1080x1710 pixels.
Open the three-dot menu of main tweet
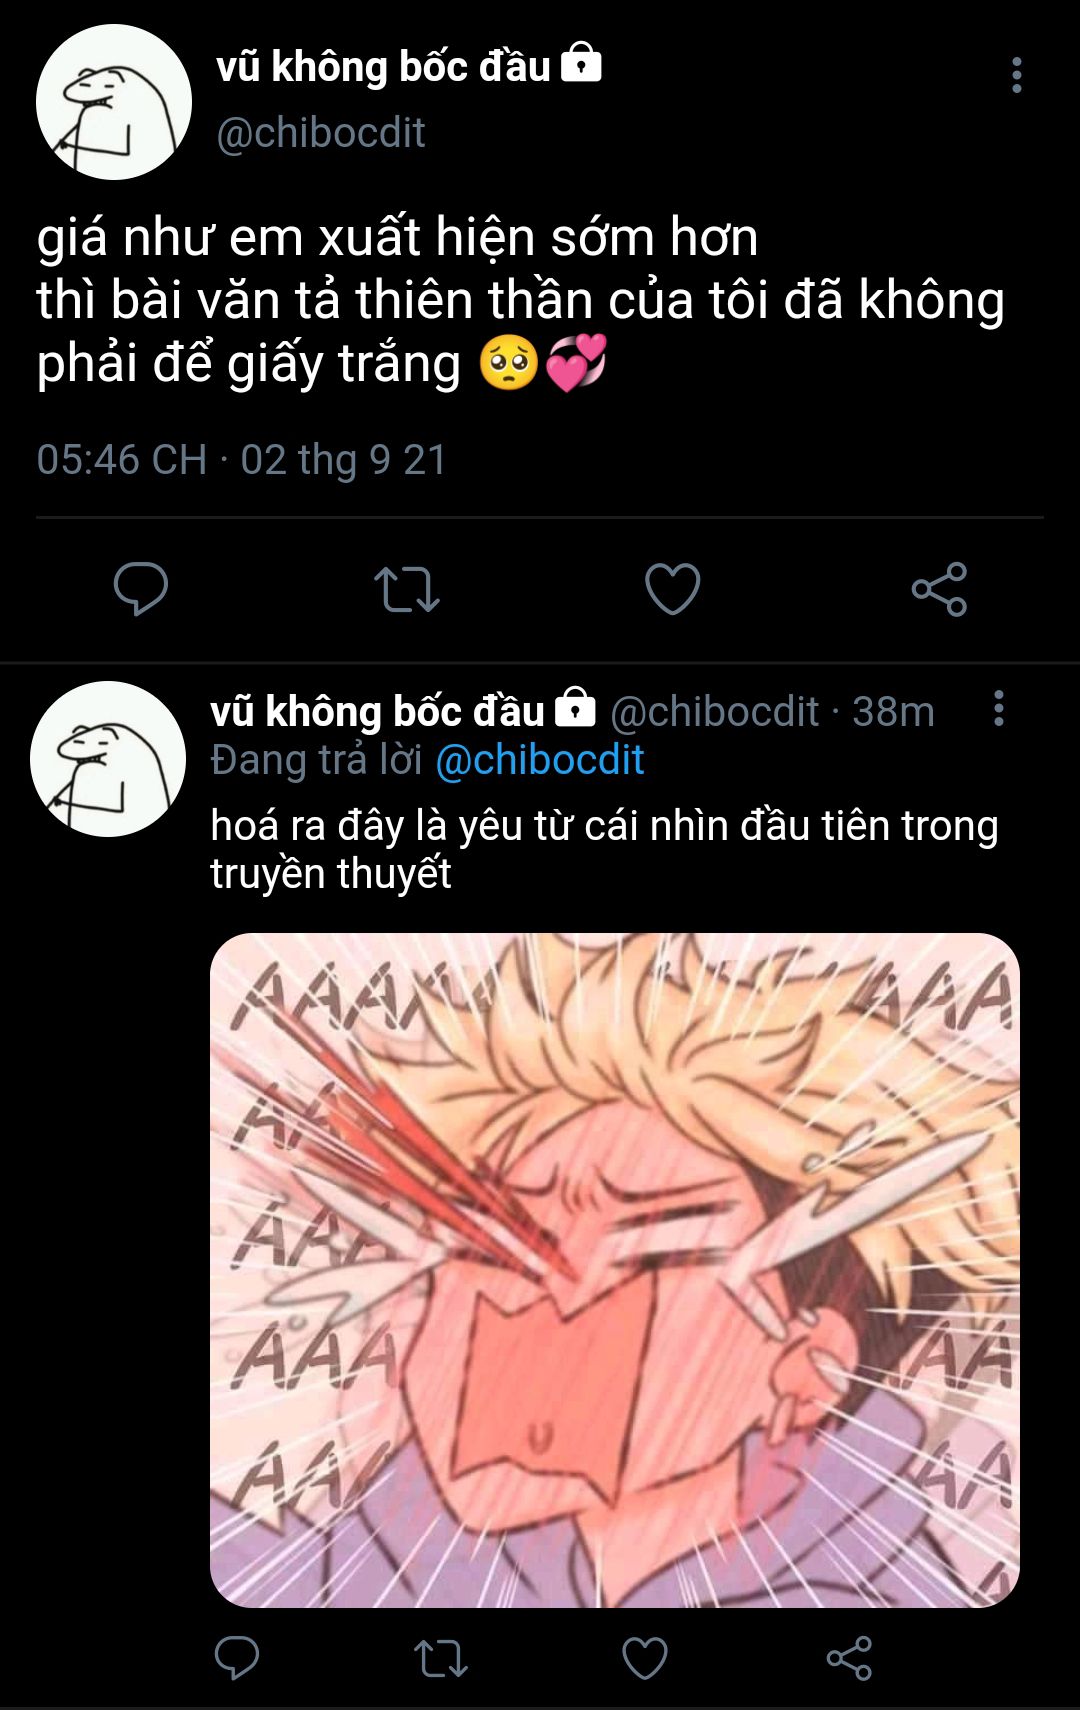(1016, 75)
